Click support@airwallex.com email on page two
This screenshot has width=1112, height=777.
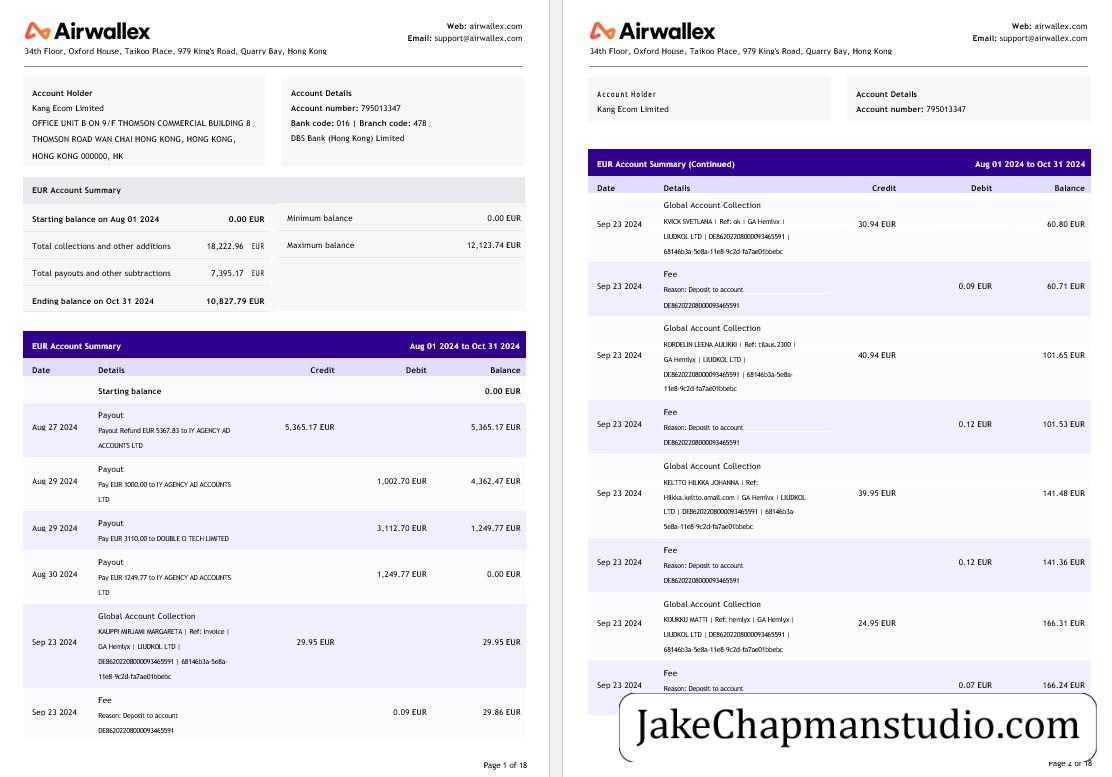1042,38
